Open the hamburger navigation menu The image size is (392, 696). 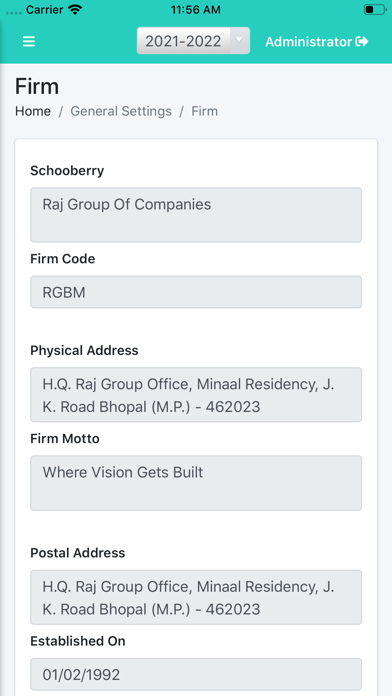[29, 41]
